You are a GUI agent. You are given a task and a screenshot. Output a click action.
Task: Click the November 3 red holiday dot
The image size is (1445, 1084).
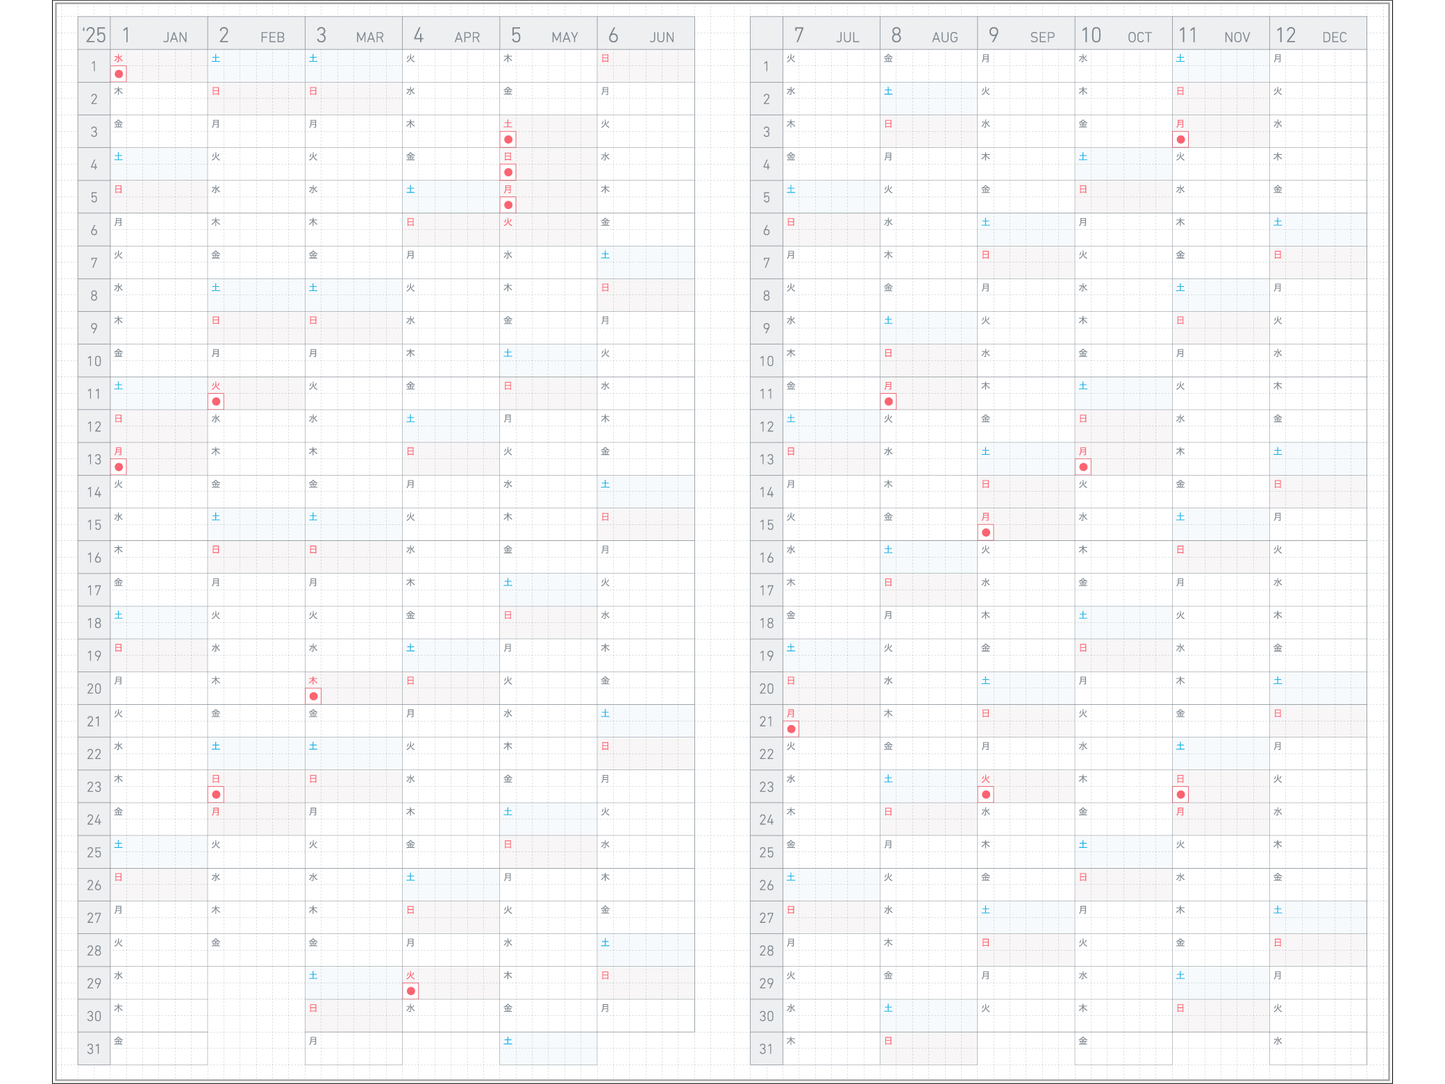(1181, 139)
